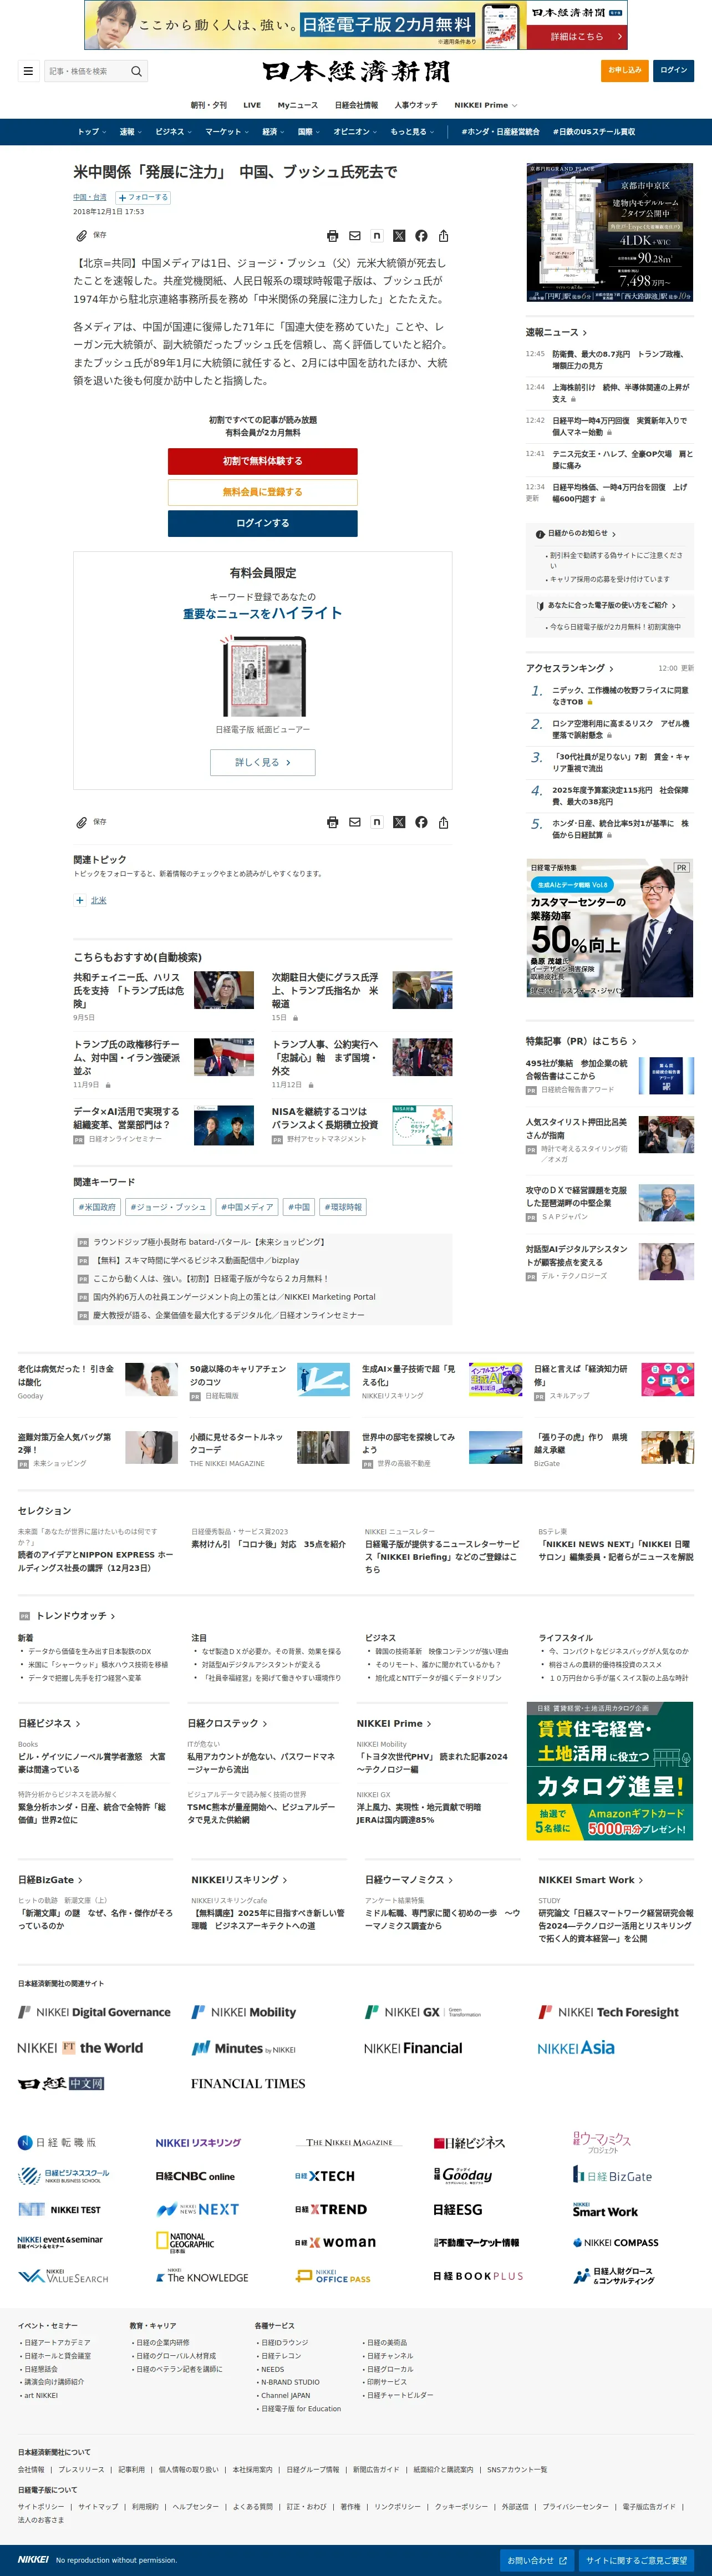This screenshot has height=2576, width=712.
Task: Open the 共和チェイニー氏 article thumbnail
Action: (224, 989)
